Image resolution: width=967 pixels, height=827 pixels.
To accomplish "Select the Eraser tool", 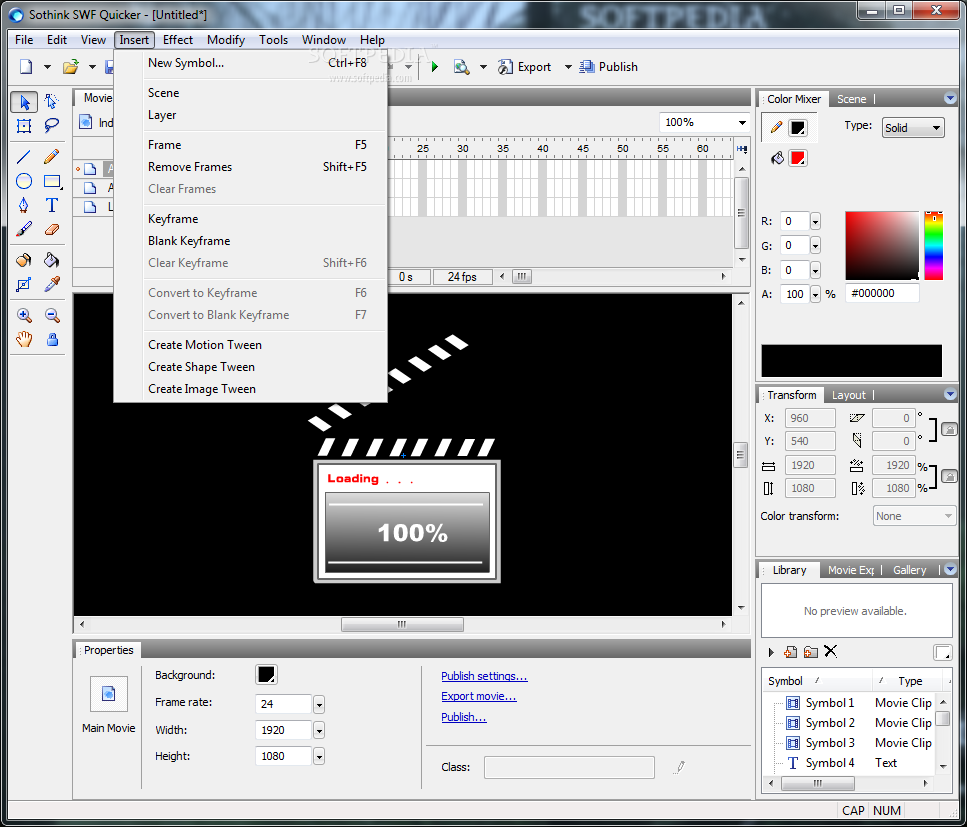I will [52, 229].
